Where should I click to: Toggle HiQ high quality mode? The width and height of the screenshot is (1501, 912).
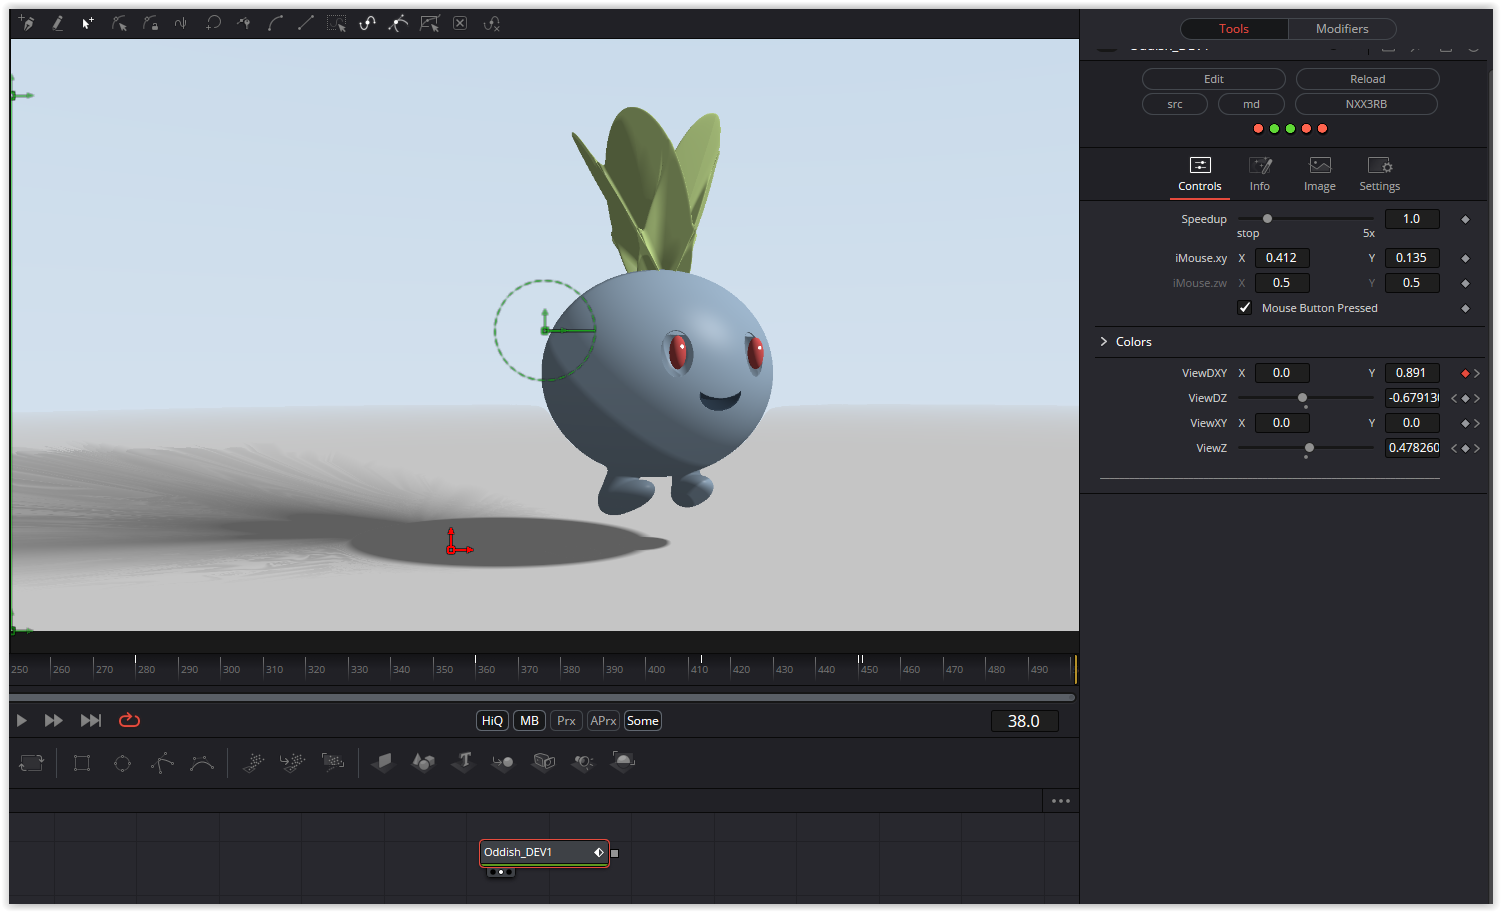click(492, 721)
